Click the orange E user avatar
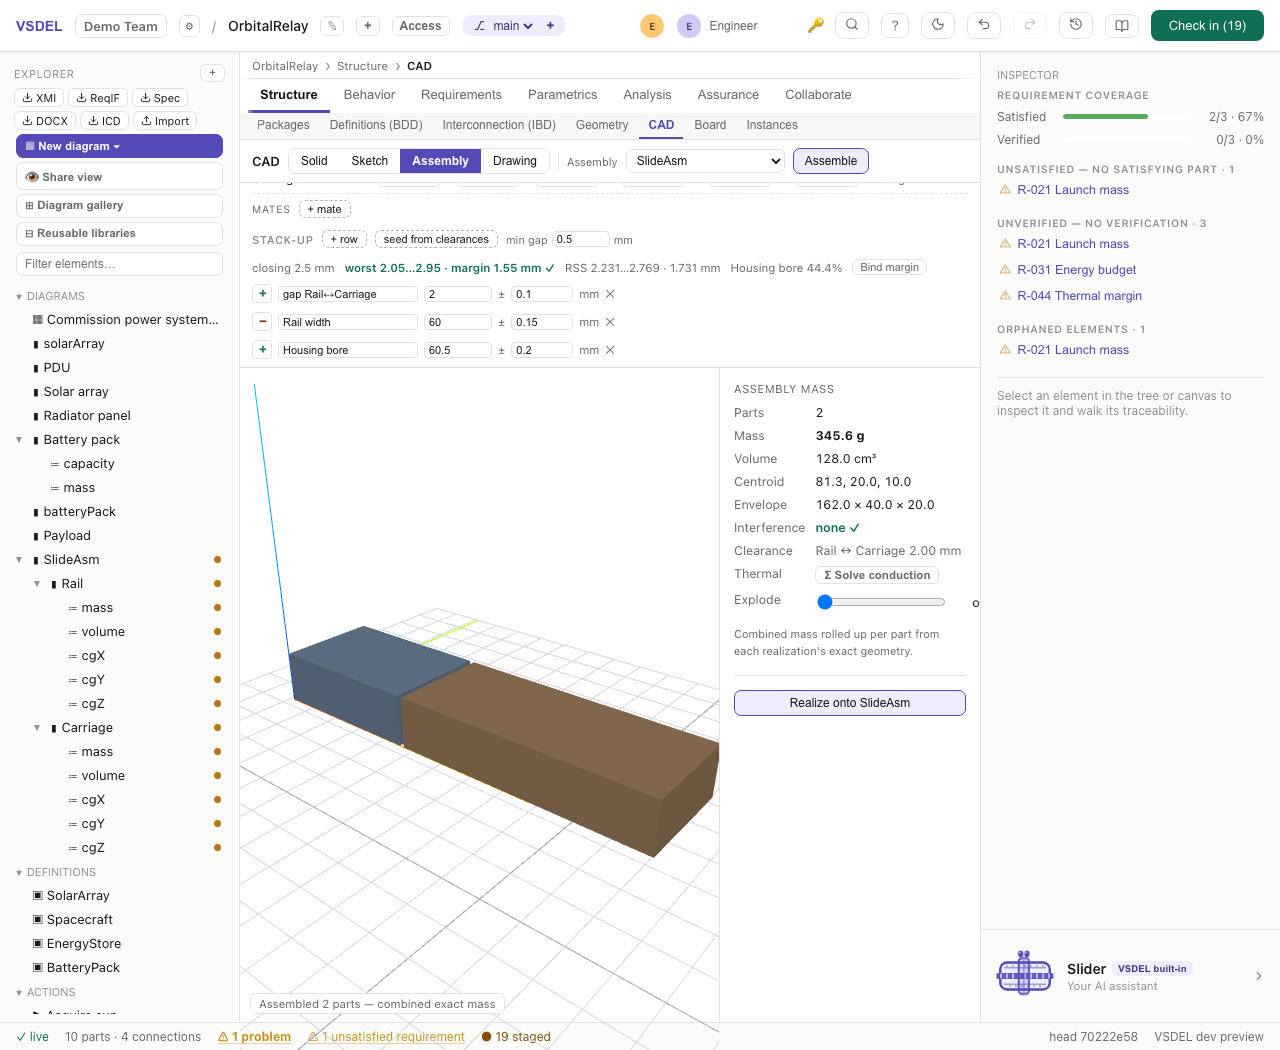 coord(652,26)
